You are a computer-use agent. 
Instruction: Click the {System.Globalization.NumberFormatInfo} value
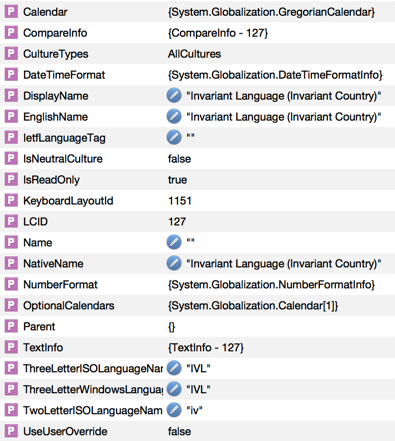click(x=271, y=285)
